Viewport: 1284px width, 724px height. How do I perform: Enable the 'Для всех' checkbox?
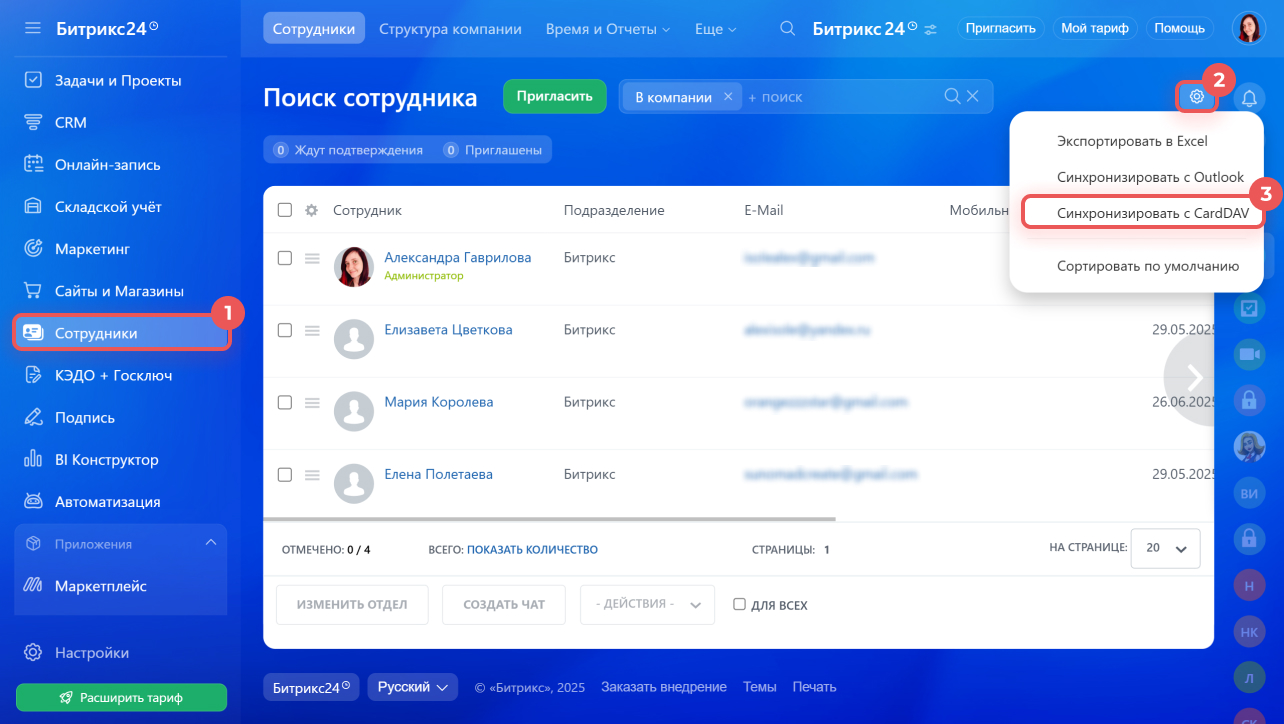[x=739, y=605]
